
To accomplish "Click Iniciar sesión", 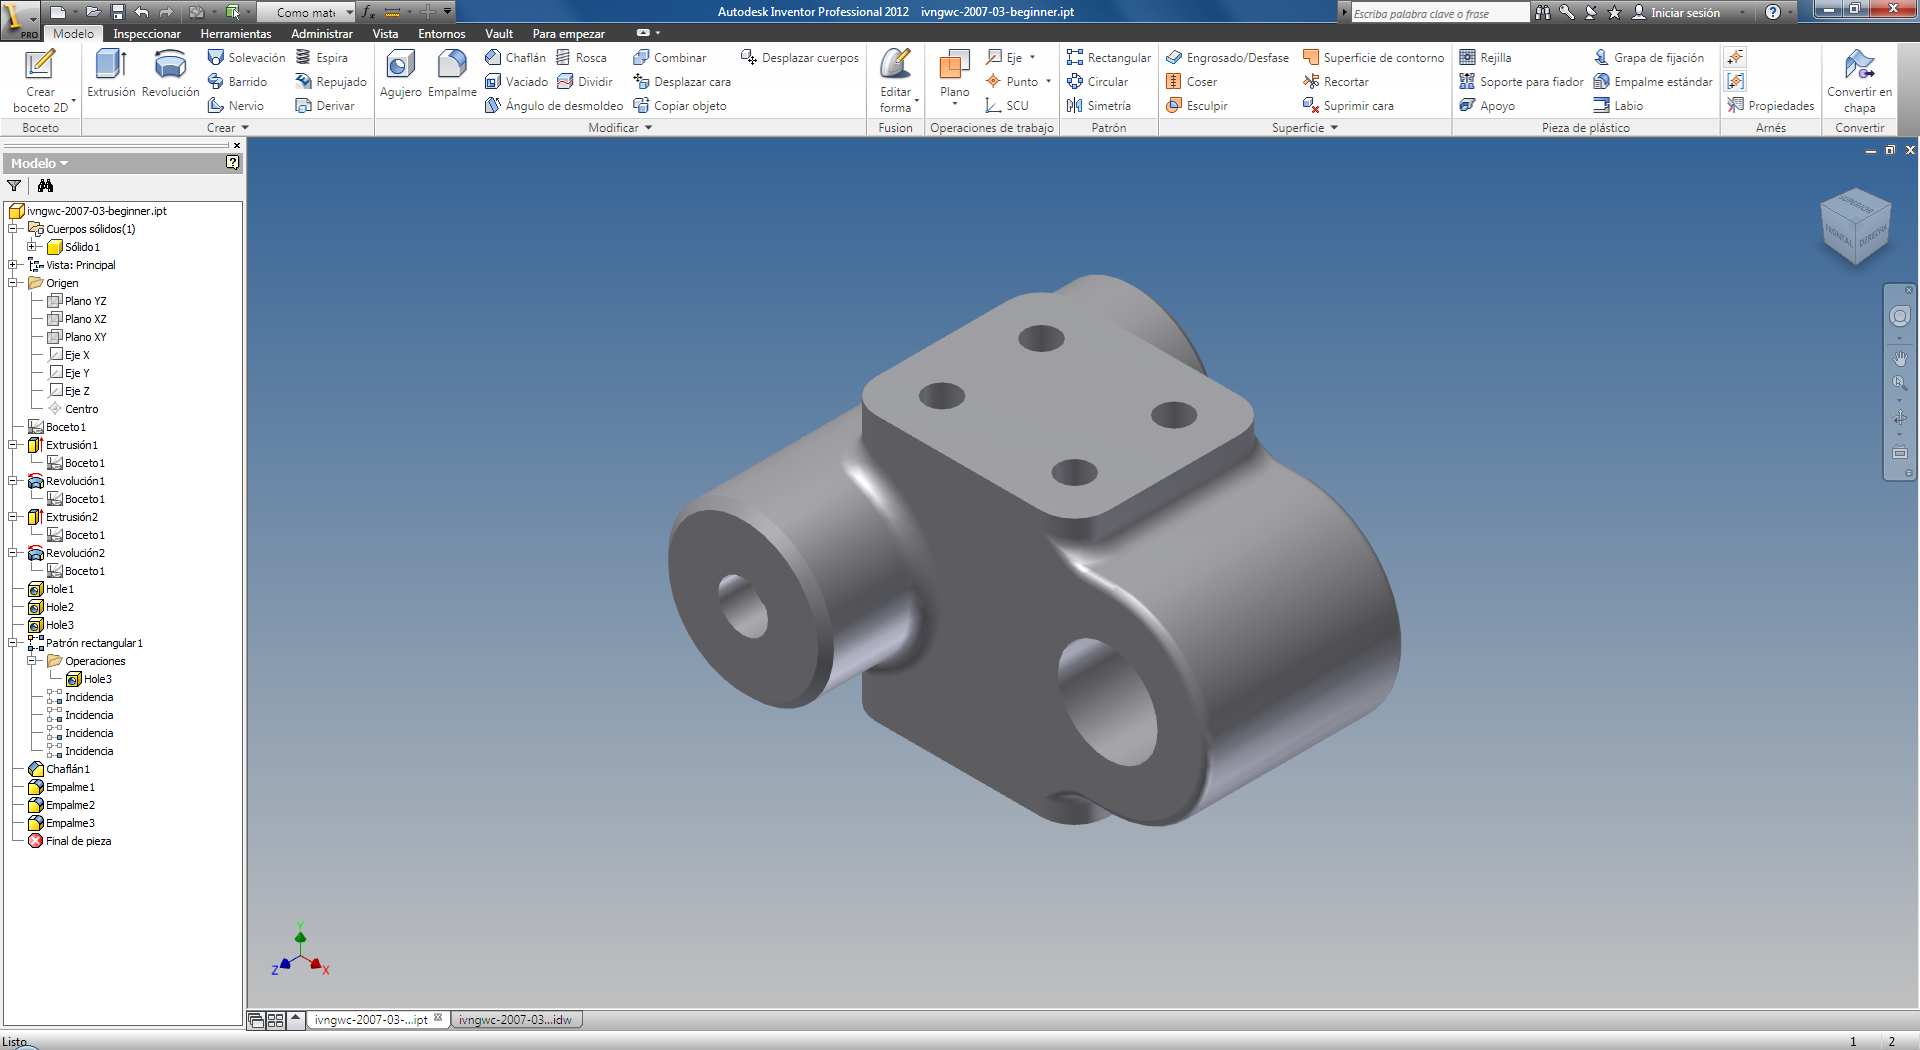I will (x=1676, y=12).
